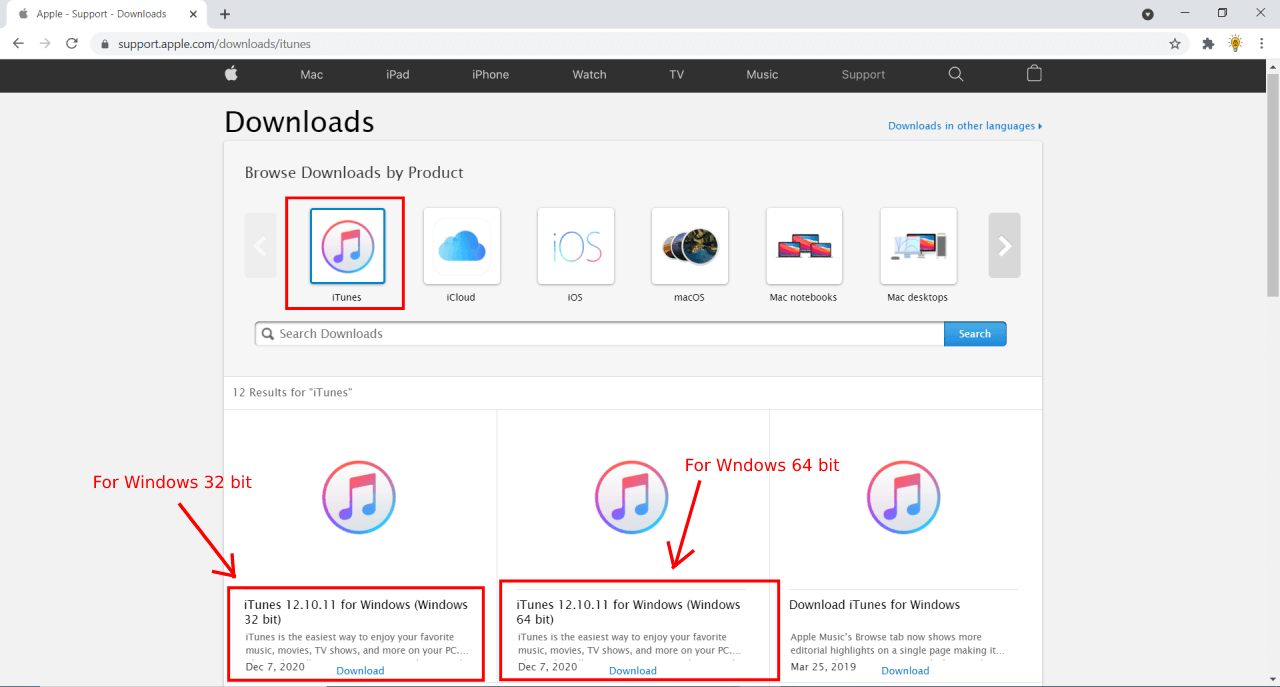Click the padlock site info icon
1280x687 pixels.
tap(105, 44)
